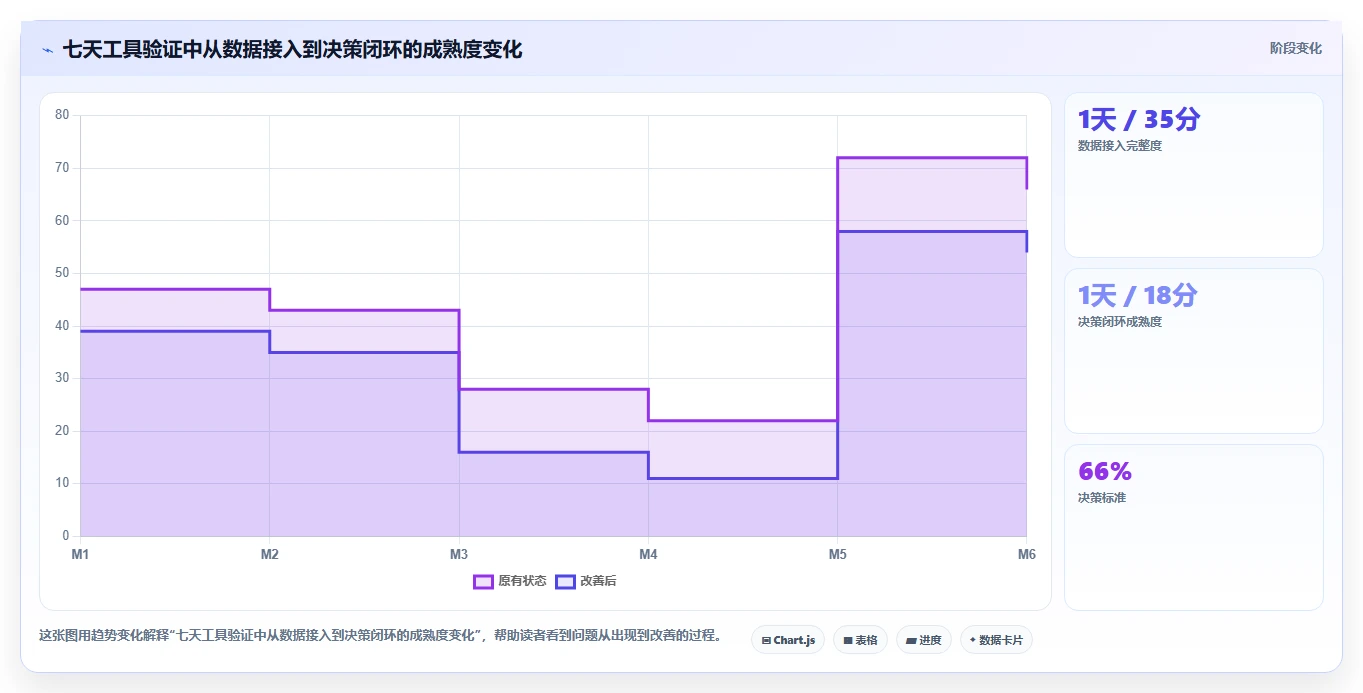Click the 表格 chip icon

click(848, 640)
